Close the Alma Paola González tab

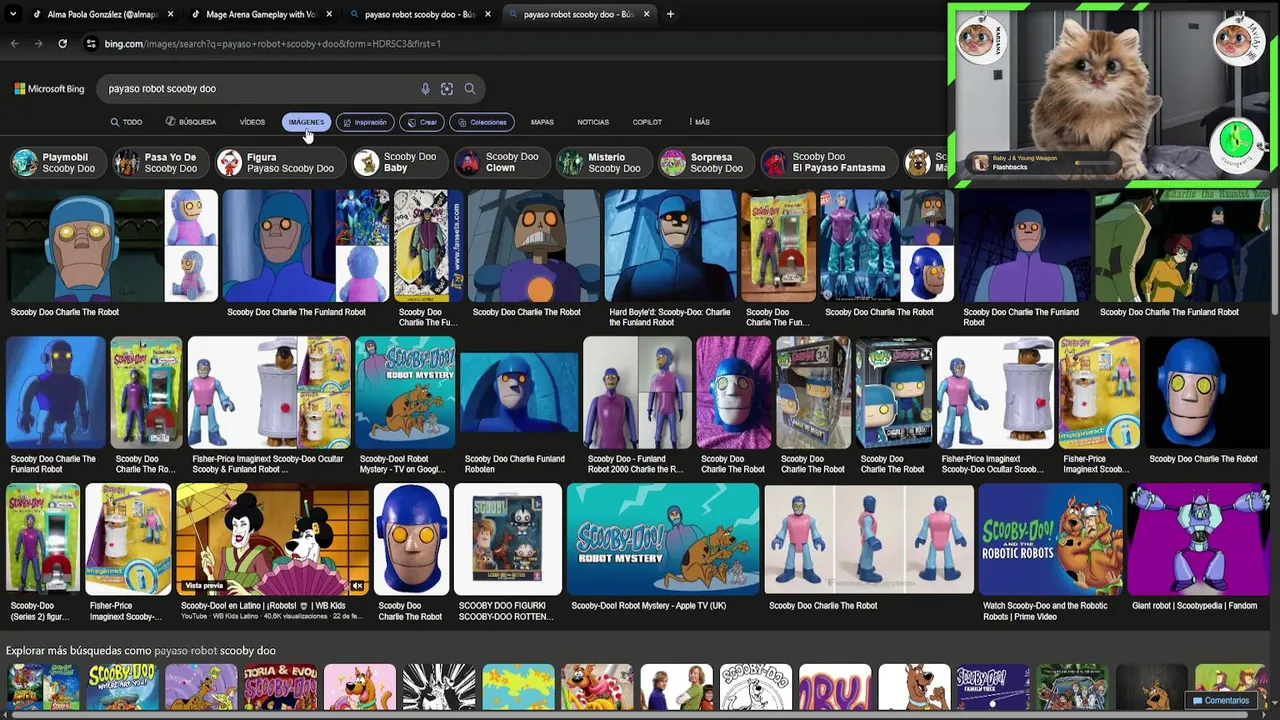(x=170, y=14)
